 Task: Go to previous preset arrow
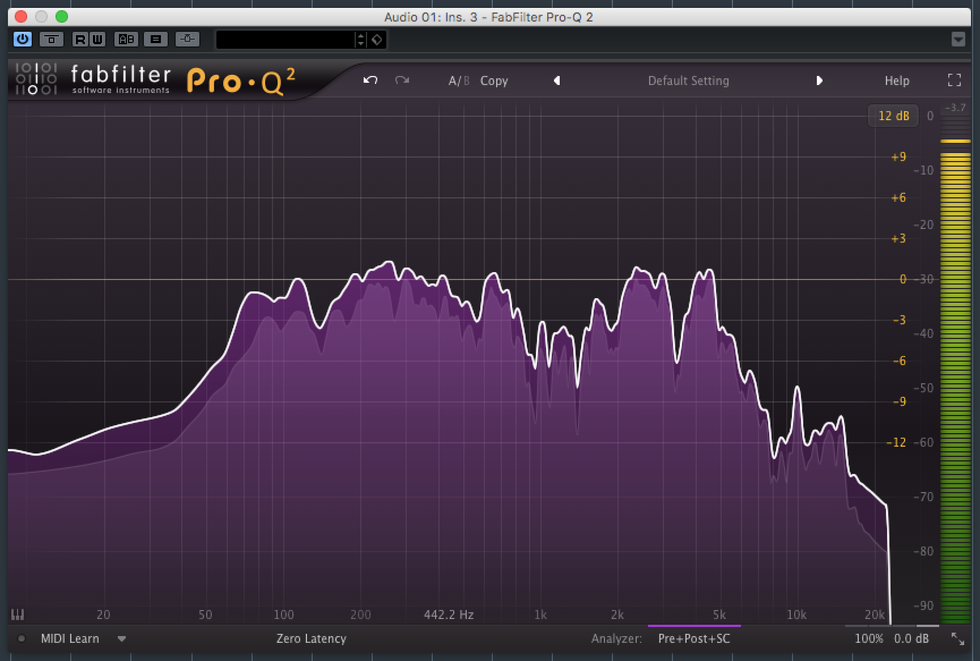(x=557, y=81)
